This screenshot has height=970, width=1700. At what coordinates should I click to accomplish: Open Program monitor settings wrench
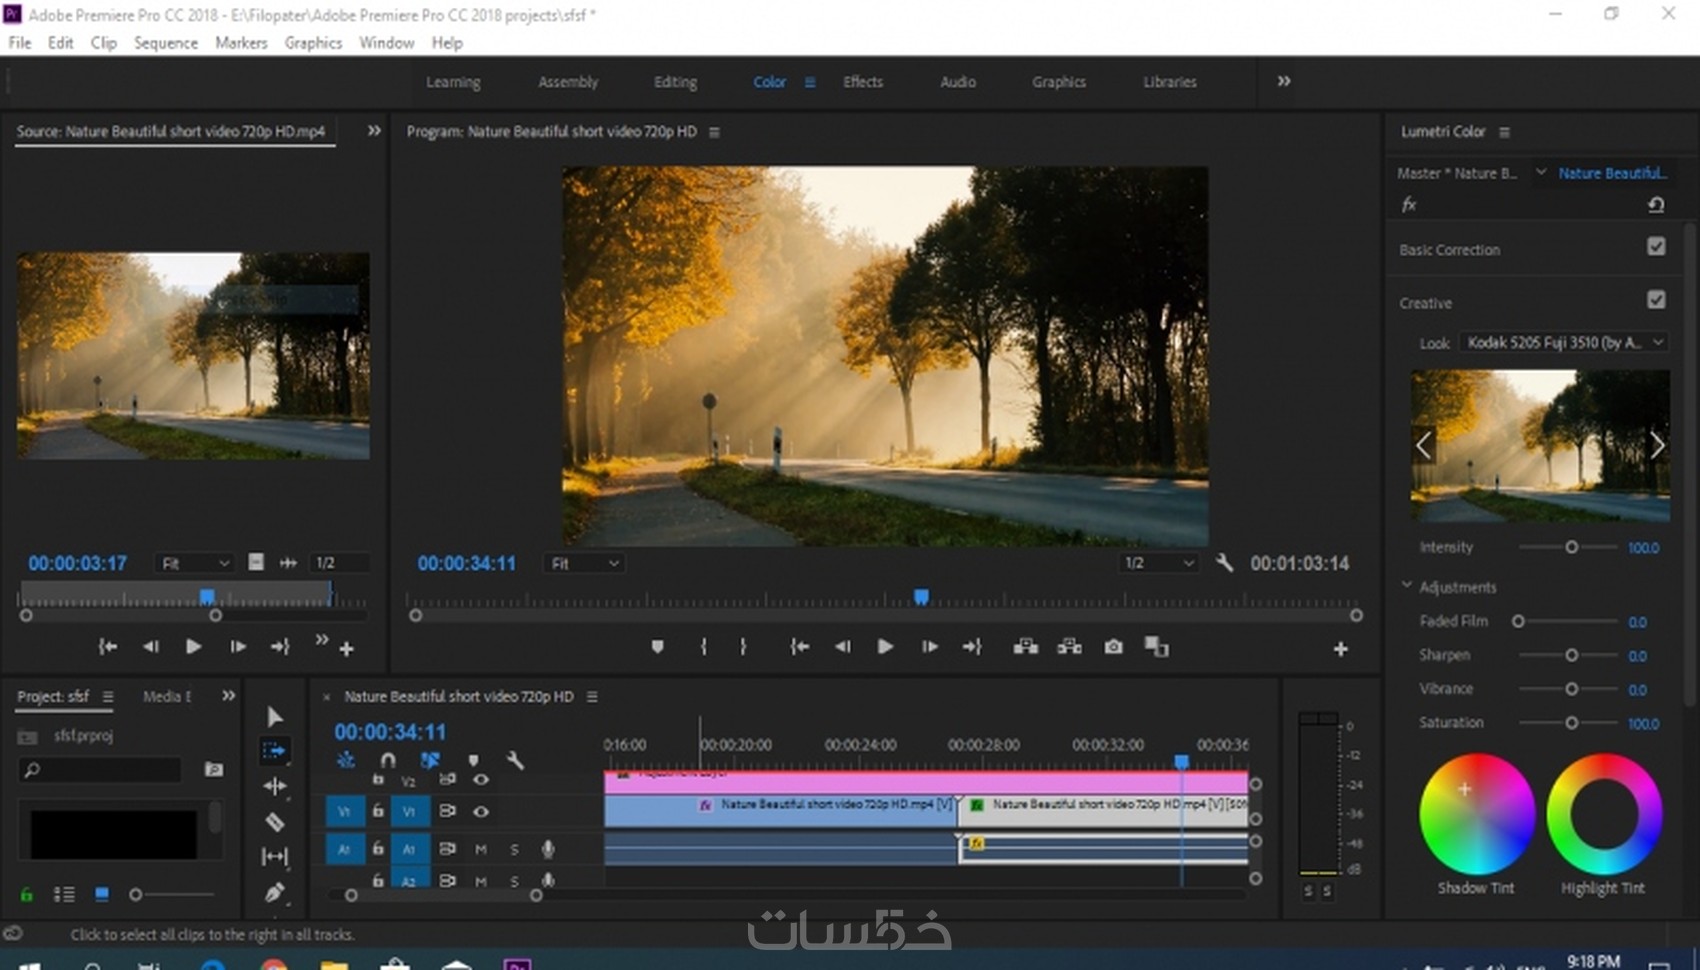1224,563
